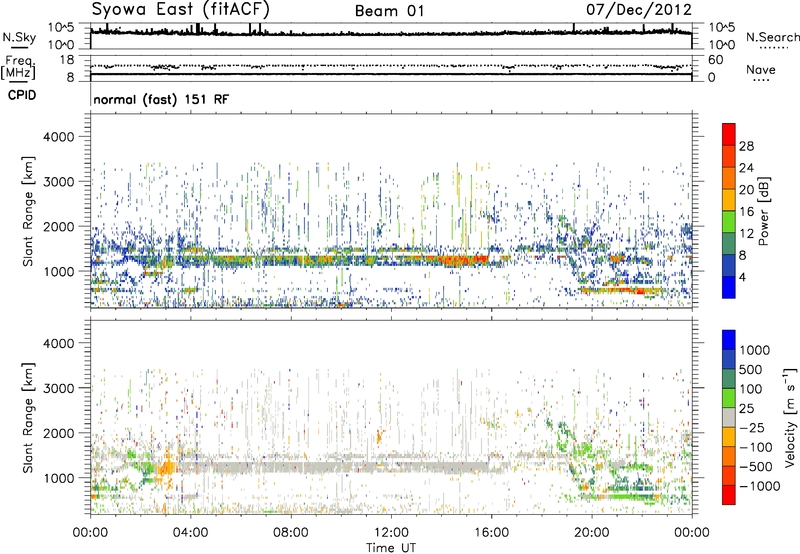Click the '1000' velocity colorbar tick
The image size is (800, 554).
(755, 350)
